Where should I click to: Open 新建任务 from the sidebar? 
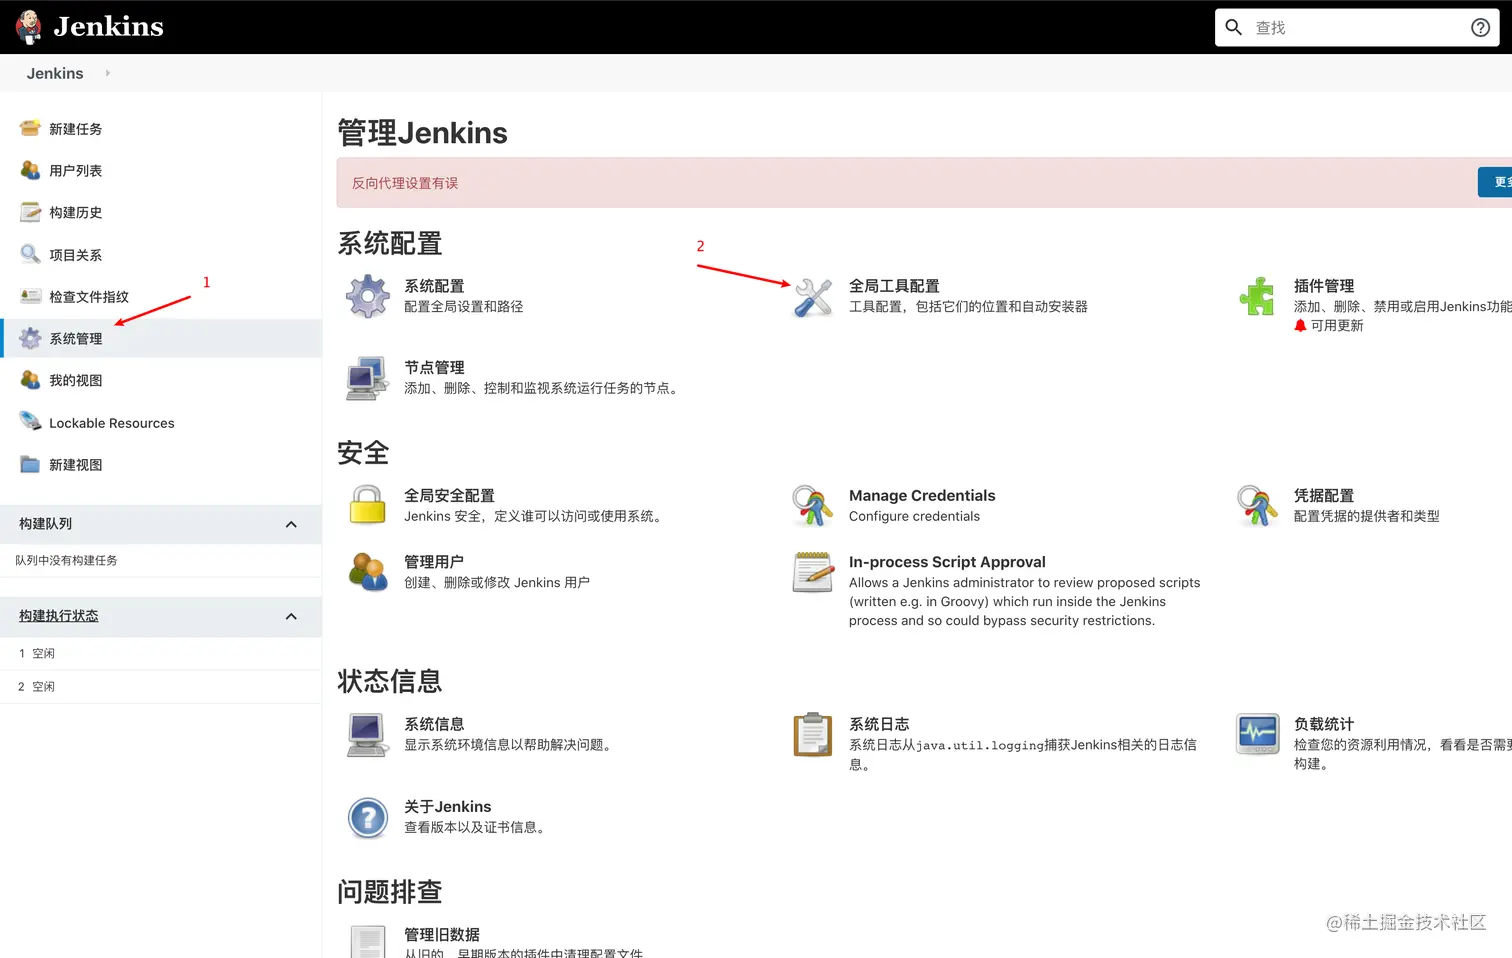75,128
